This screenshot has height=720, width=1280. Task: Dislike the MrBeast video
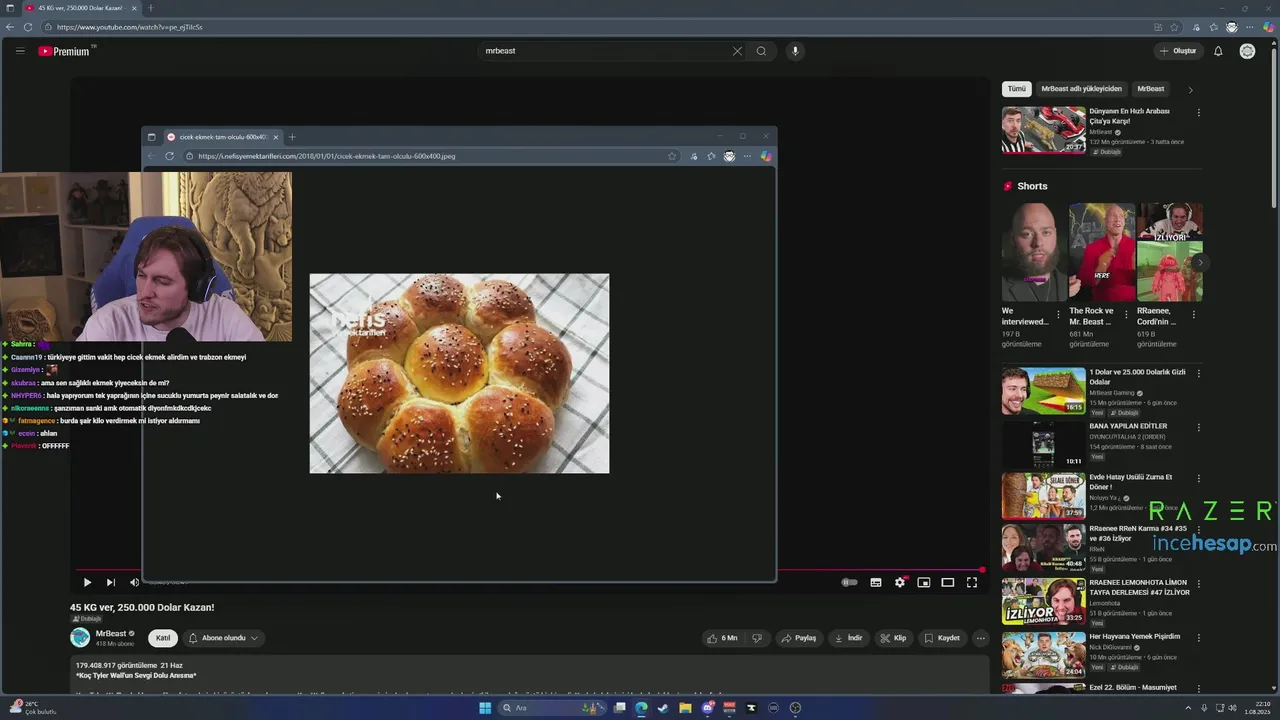coord(757,638)
